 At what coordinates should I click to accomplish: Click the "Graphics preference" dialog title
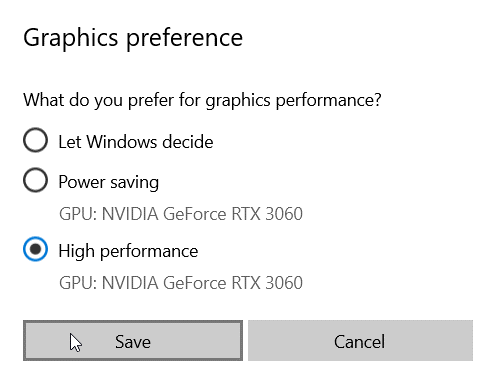point(133,38)
